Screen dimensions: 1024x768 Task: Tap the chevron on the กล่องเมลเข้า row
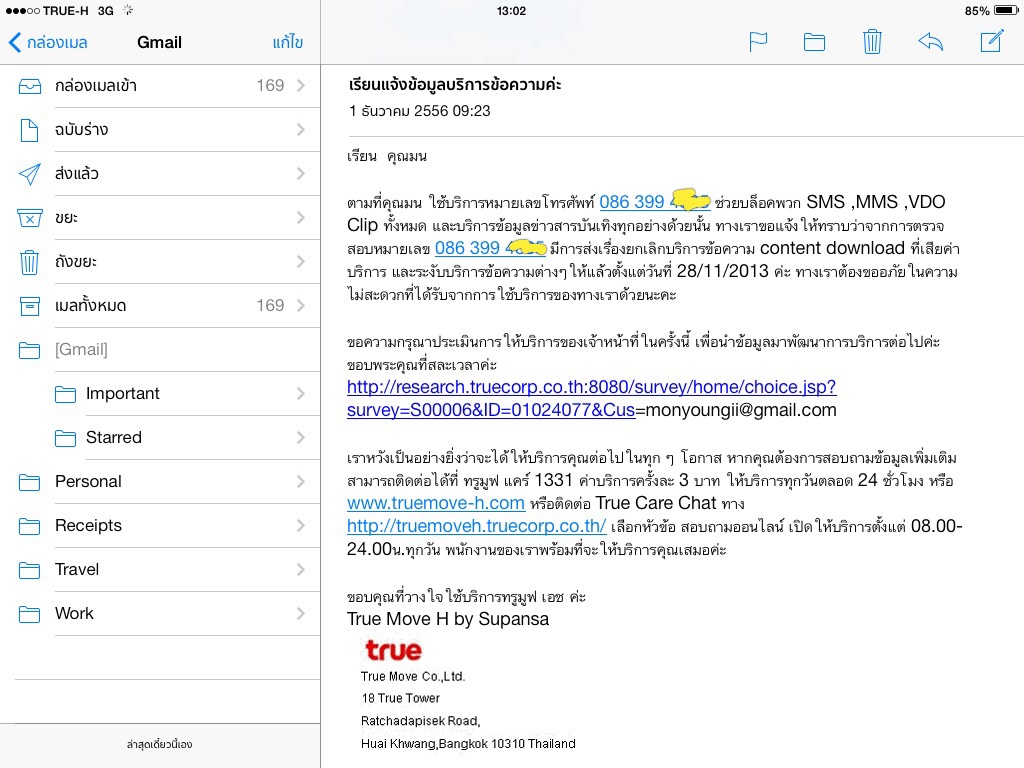tap(300, 86)
